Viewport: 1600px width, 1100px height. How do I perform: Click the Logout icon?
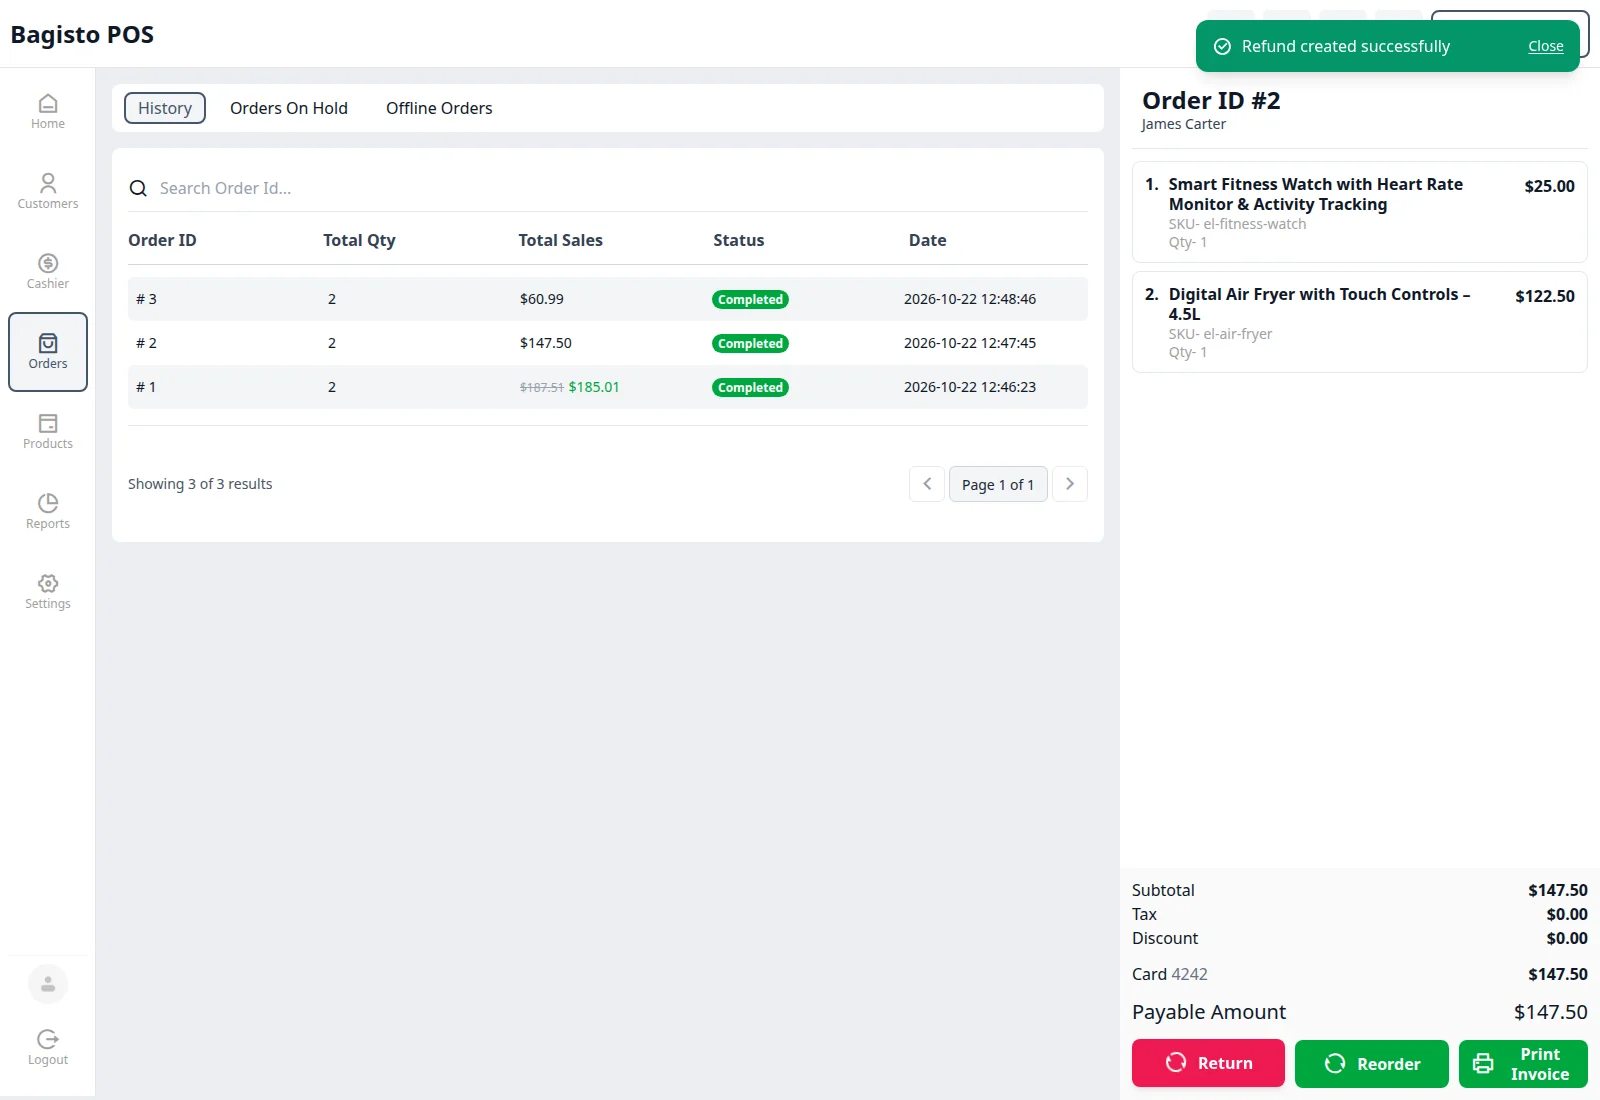(x=47, y=1048)
